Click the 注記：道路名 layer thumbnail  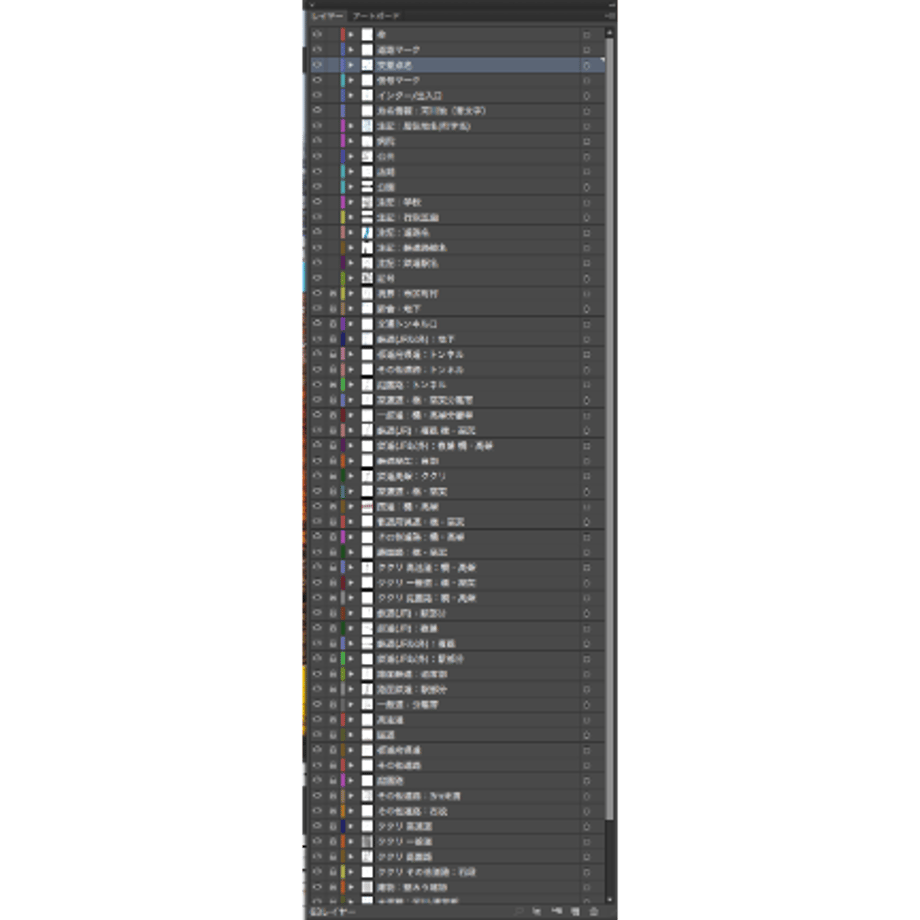click(x=367, y=233)
